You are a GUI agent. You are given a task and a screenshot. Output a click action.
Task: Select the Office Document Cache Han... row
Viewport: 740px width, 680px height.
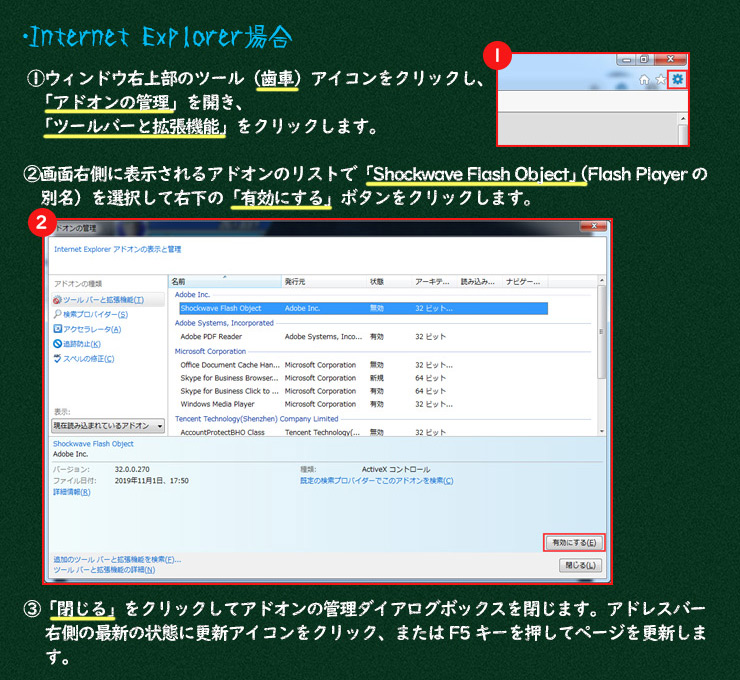pyautogui.click(x=363, y=365)
